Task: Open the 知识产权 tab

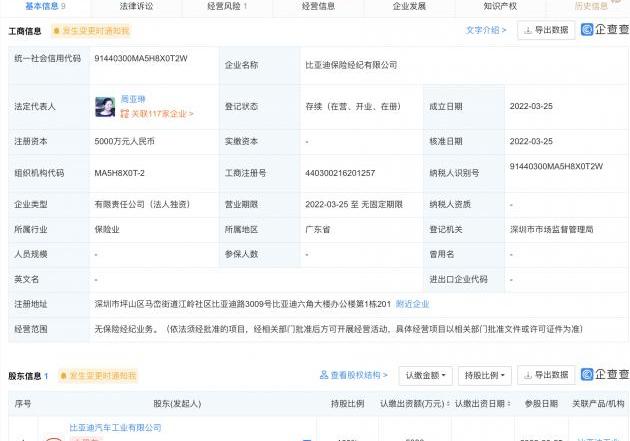Action: (x=500, y=6)
